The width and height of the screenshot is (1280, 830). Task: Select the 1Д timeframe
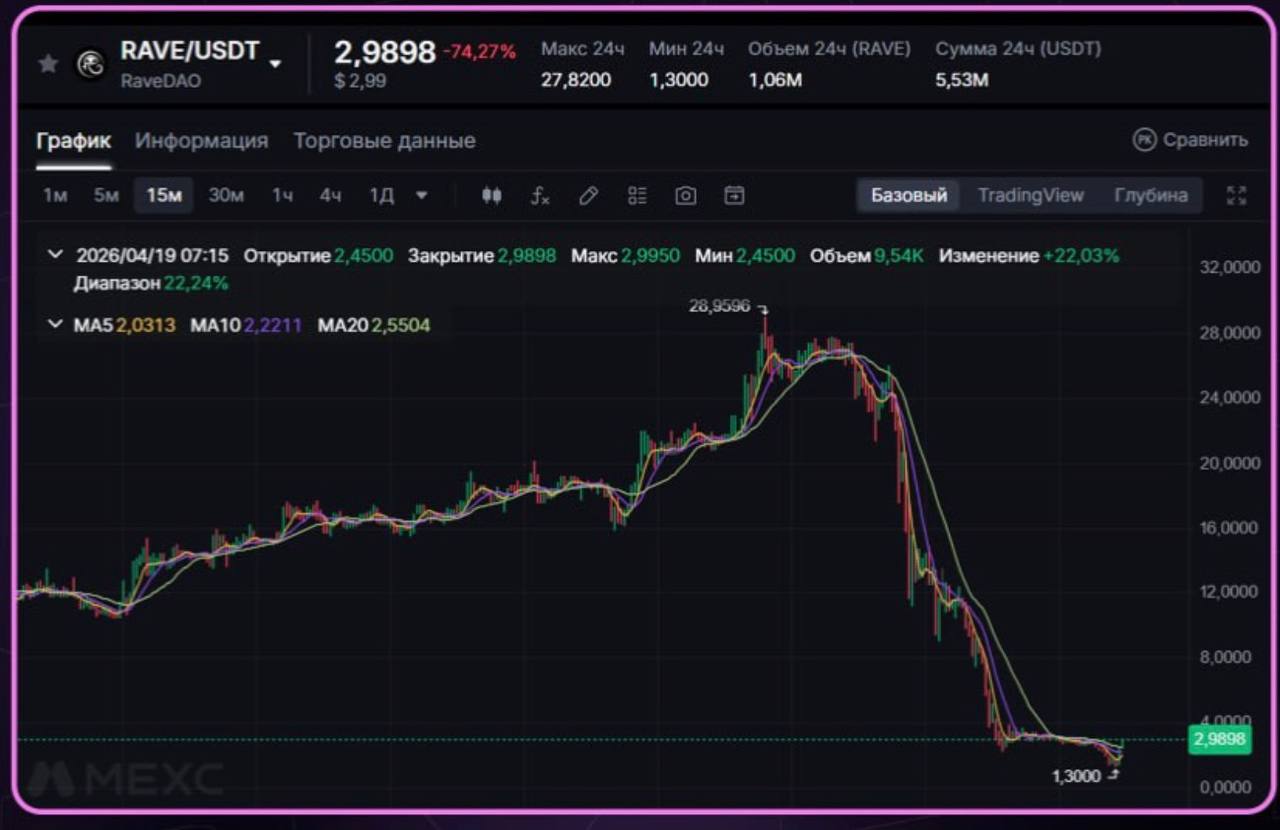coord(381,195)
